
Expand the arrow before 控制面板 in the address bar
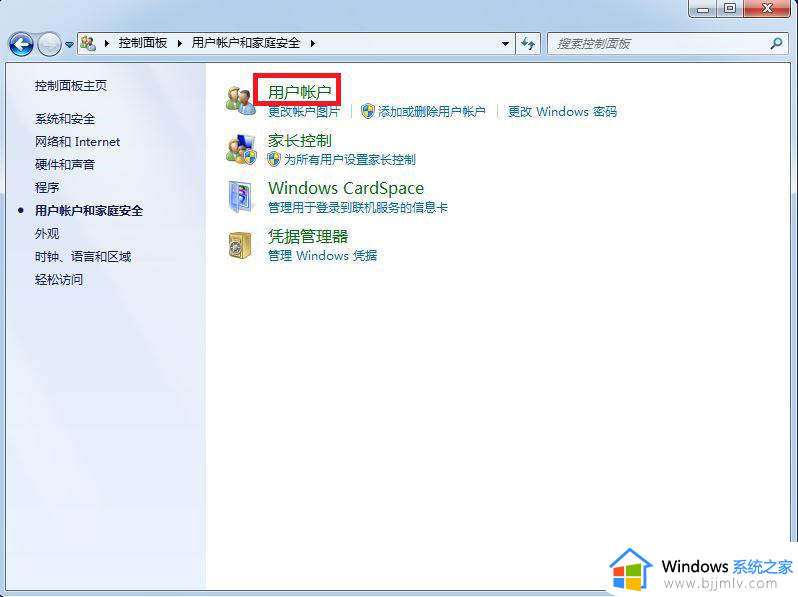tap(106, 44)
